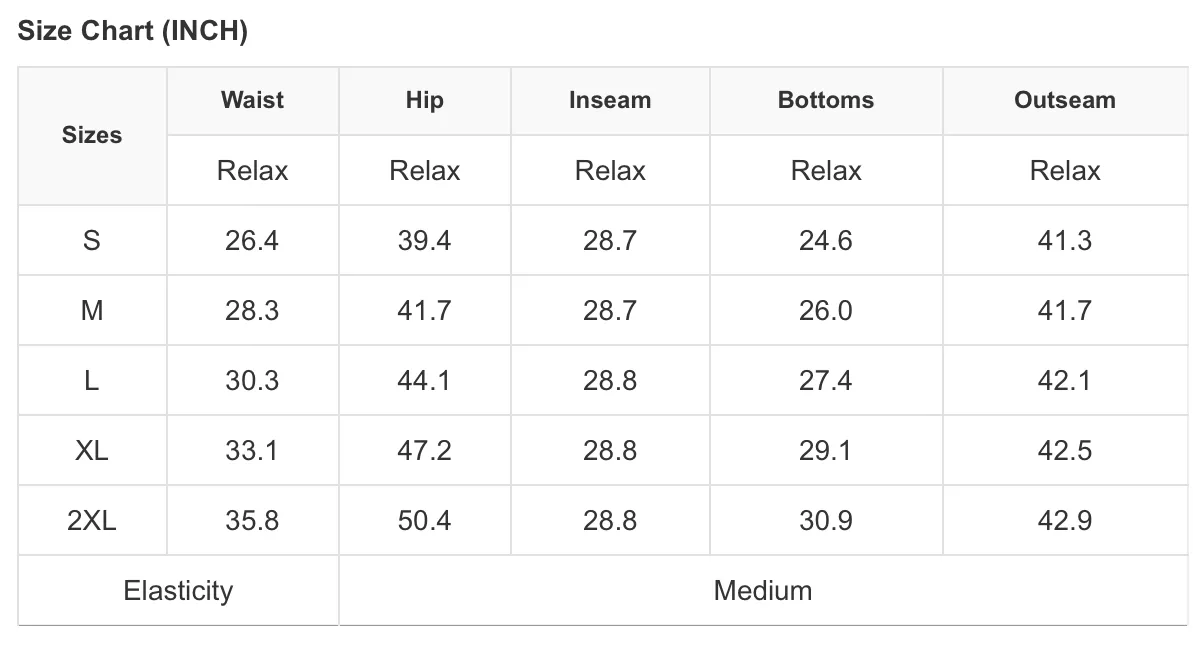
Task: Select the Waist column header
Action: [x=252, y=100]
